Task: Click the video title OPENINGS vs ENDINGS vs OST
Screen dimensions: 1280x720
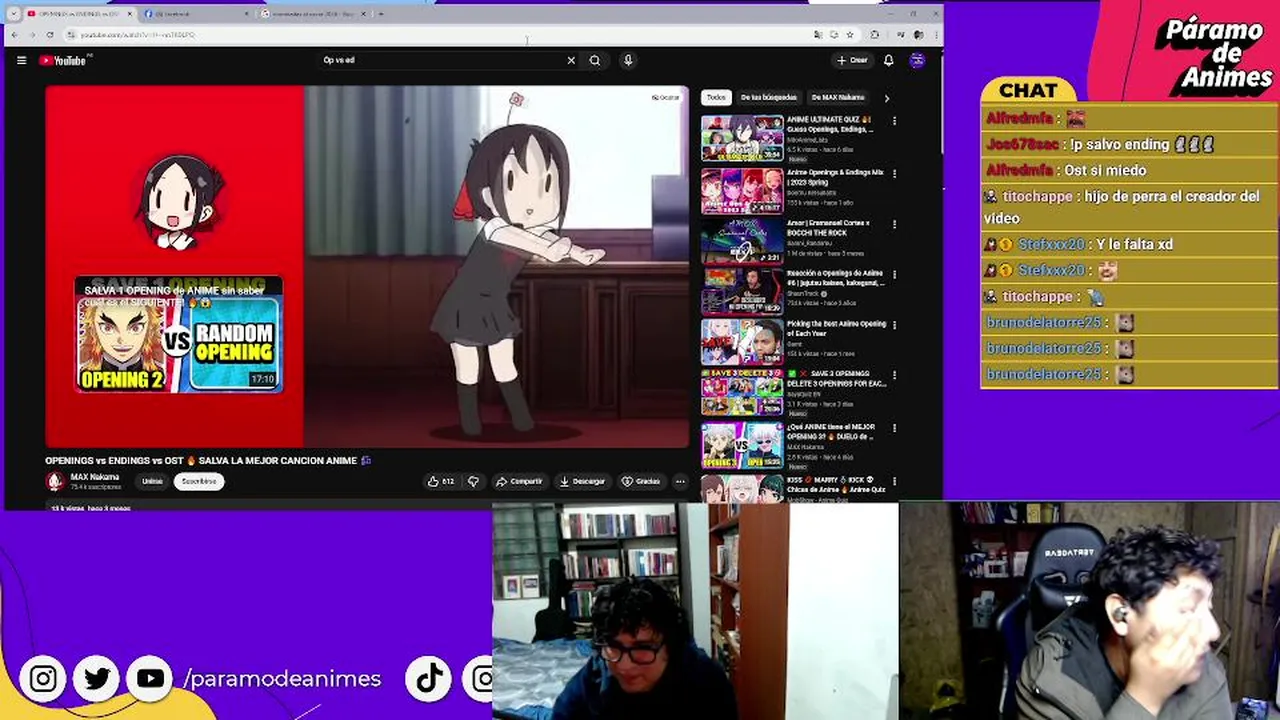Action: [208, 460]
